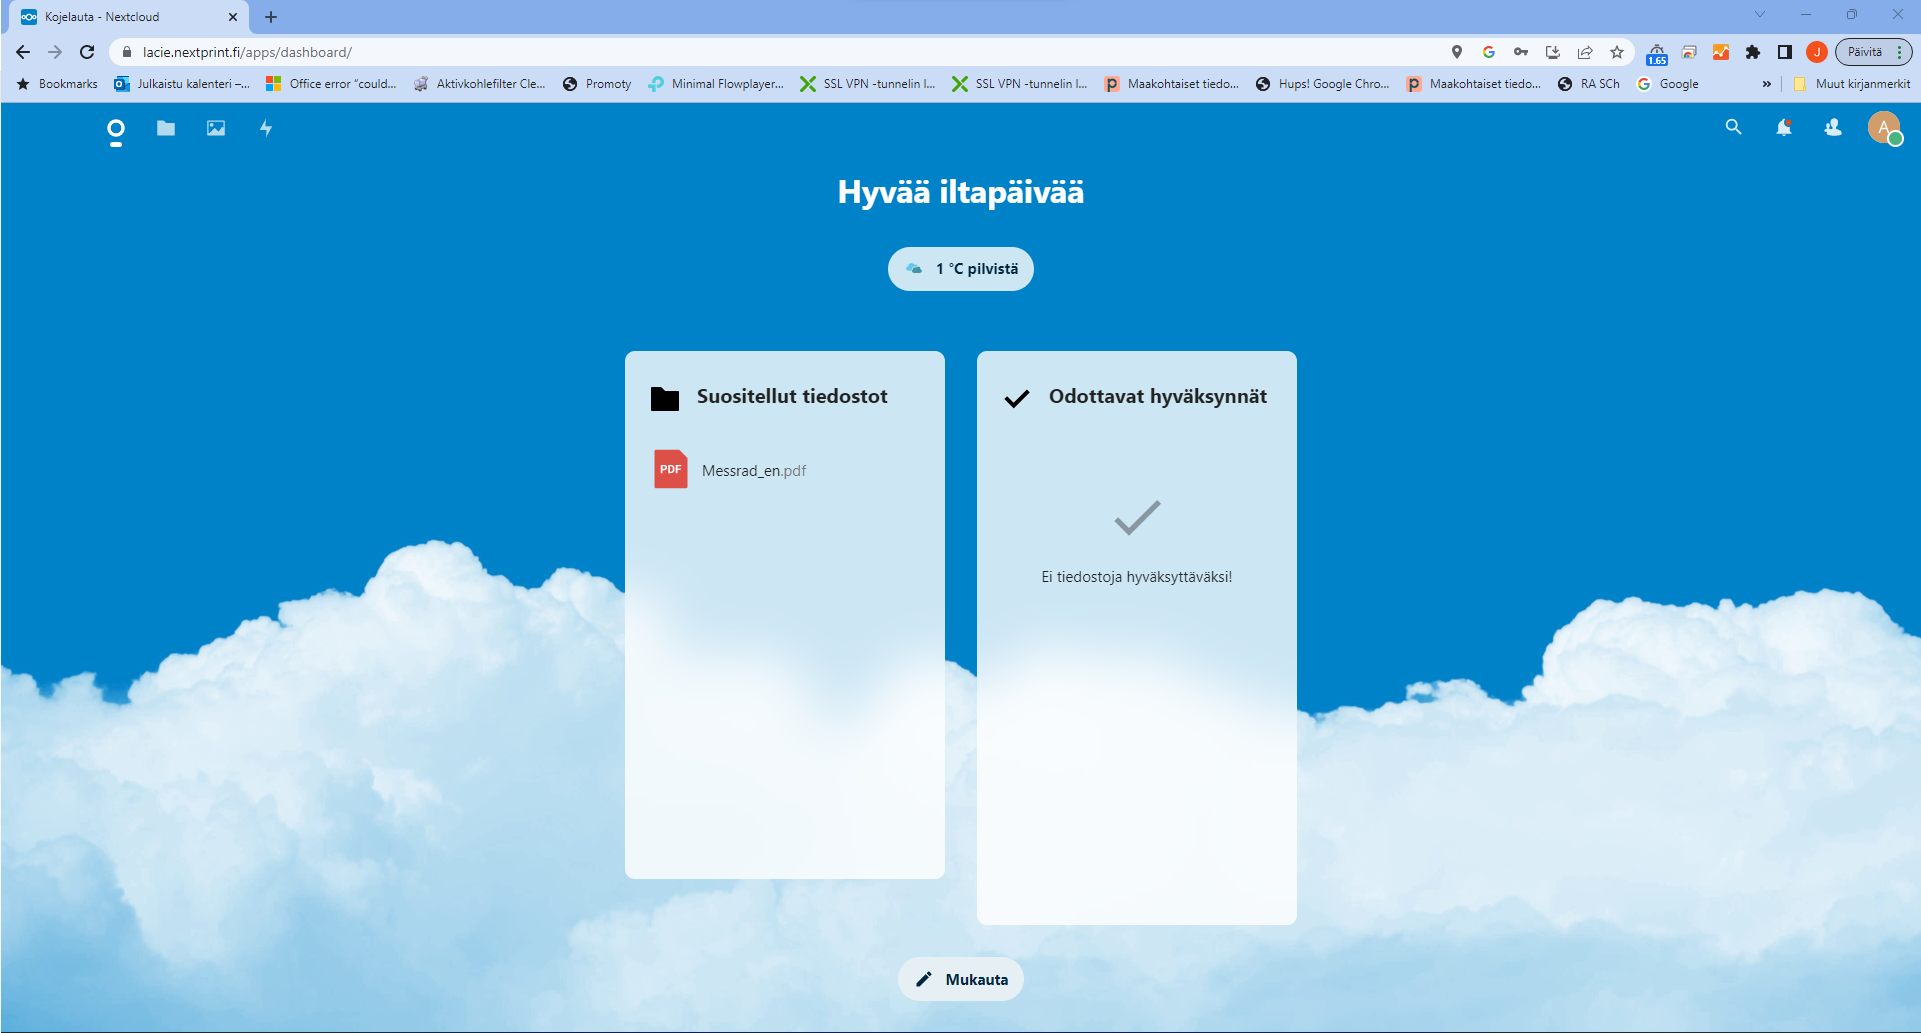
Task: Click the location pin icon in address bar
Action: click(x=1457, y=52)
